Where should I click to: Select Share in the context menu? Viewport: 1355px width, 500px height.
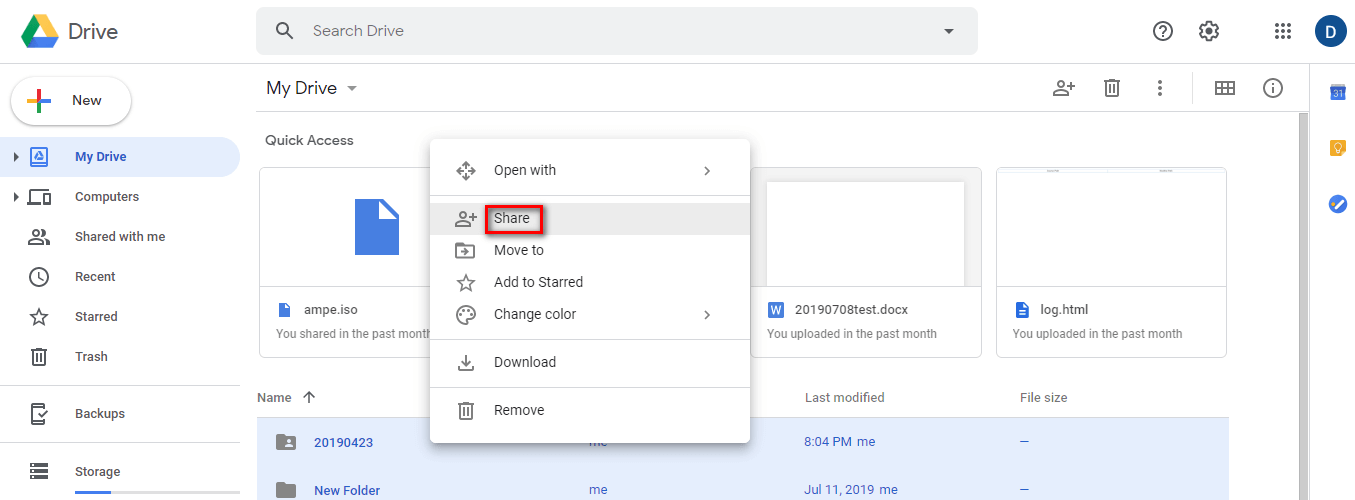pyautogui.click(x=512, y=219)
